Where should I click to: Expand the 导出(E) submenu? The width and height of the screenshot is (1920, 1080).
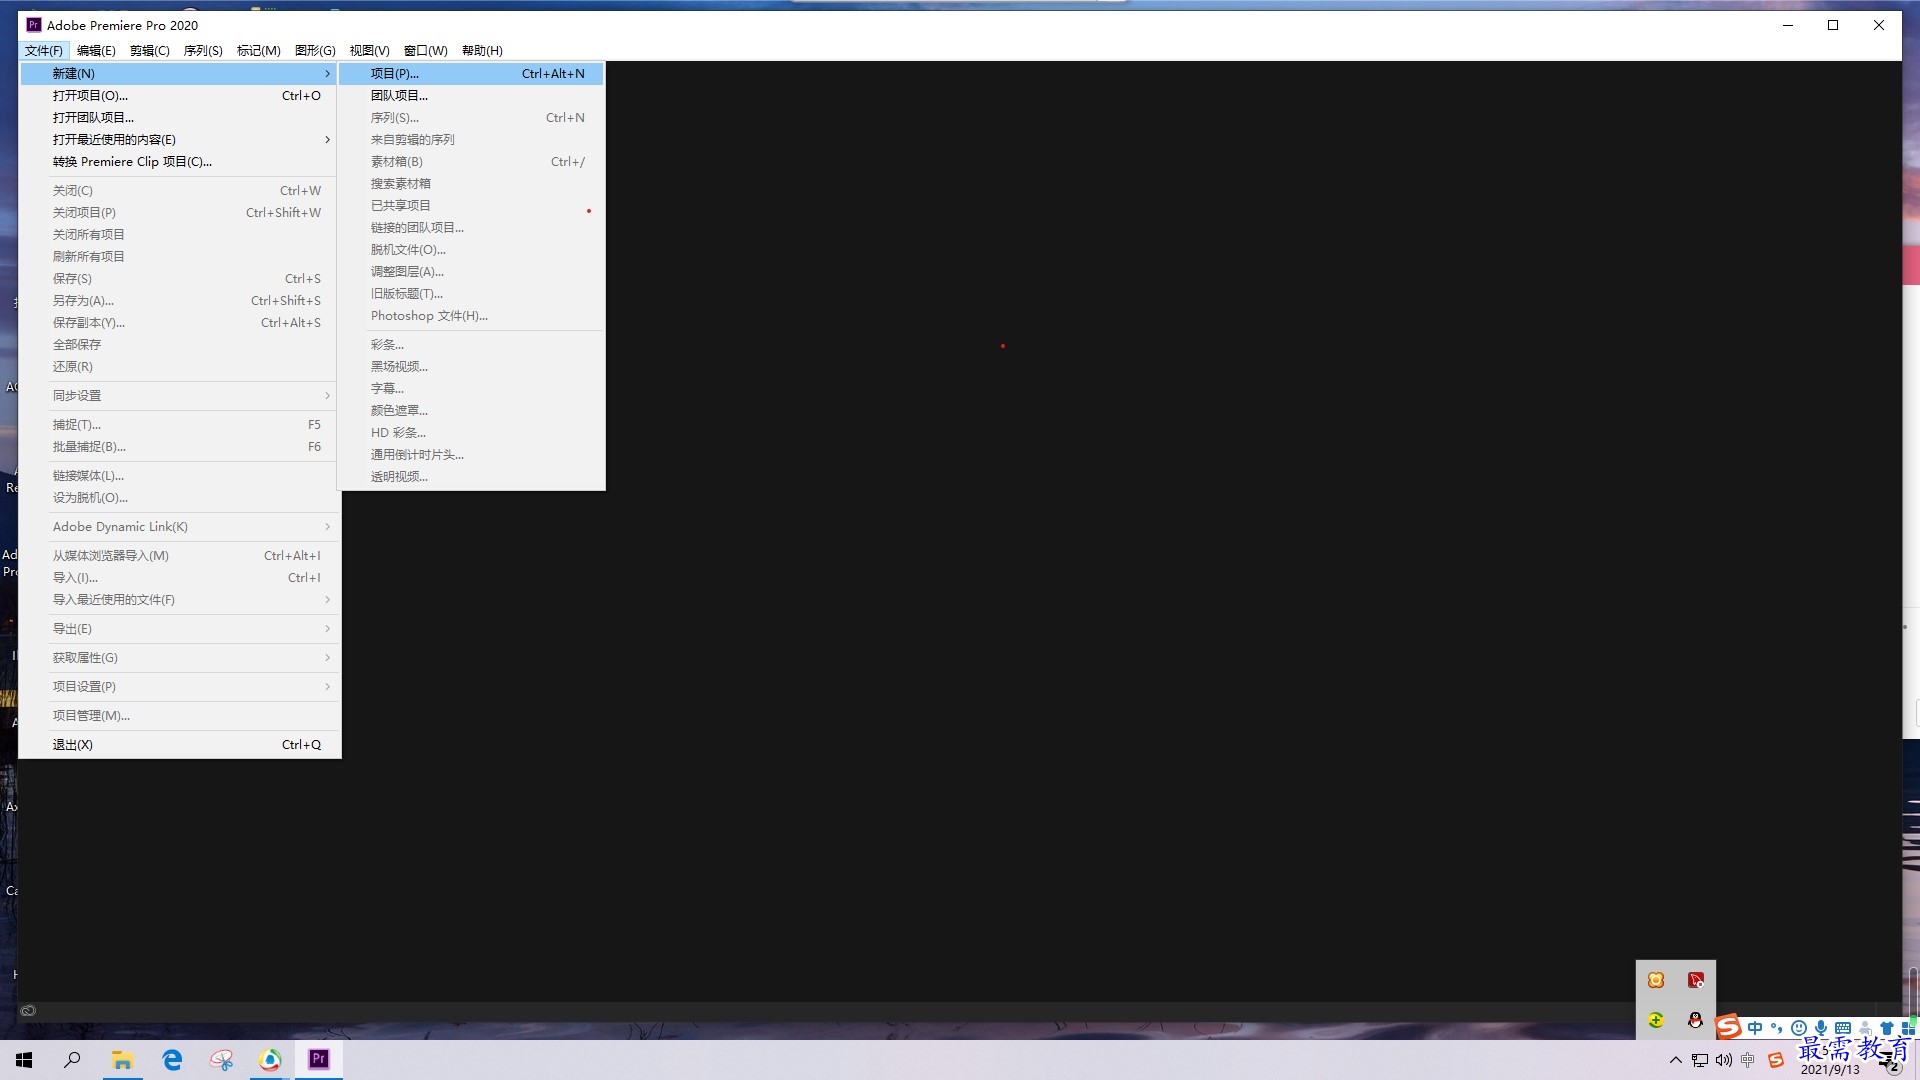tap(181, 629)
